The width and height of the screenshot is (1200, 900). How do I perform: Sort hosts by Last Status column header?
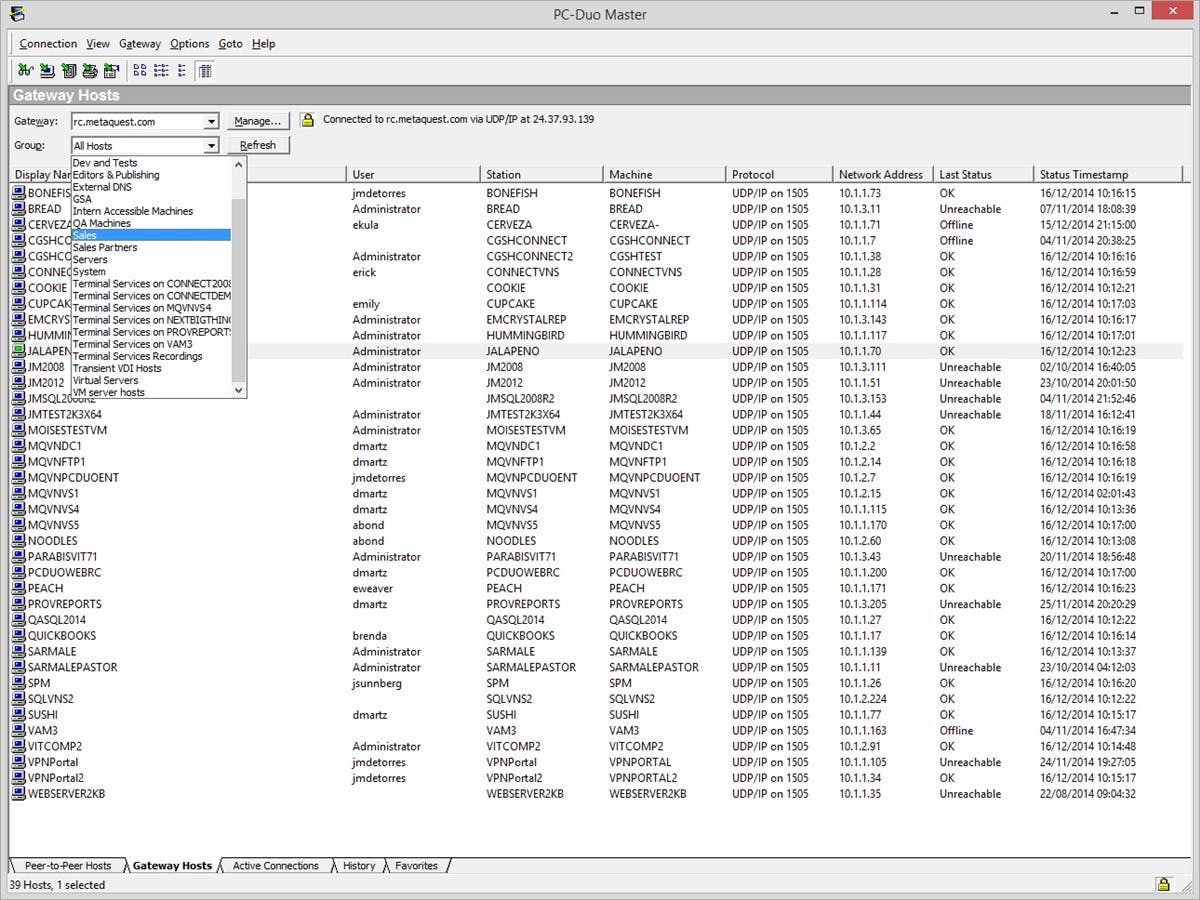pos(965,175)
